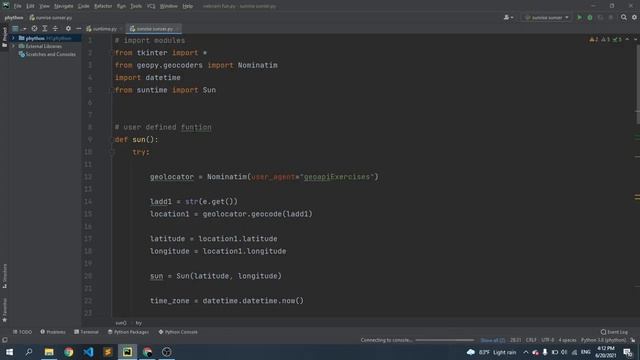Open the View menu
The width and height of the screenshot is (640, 360).
pyautogui.click(x=44, y=6)
